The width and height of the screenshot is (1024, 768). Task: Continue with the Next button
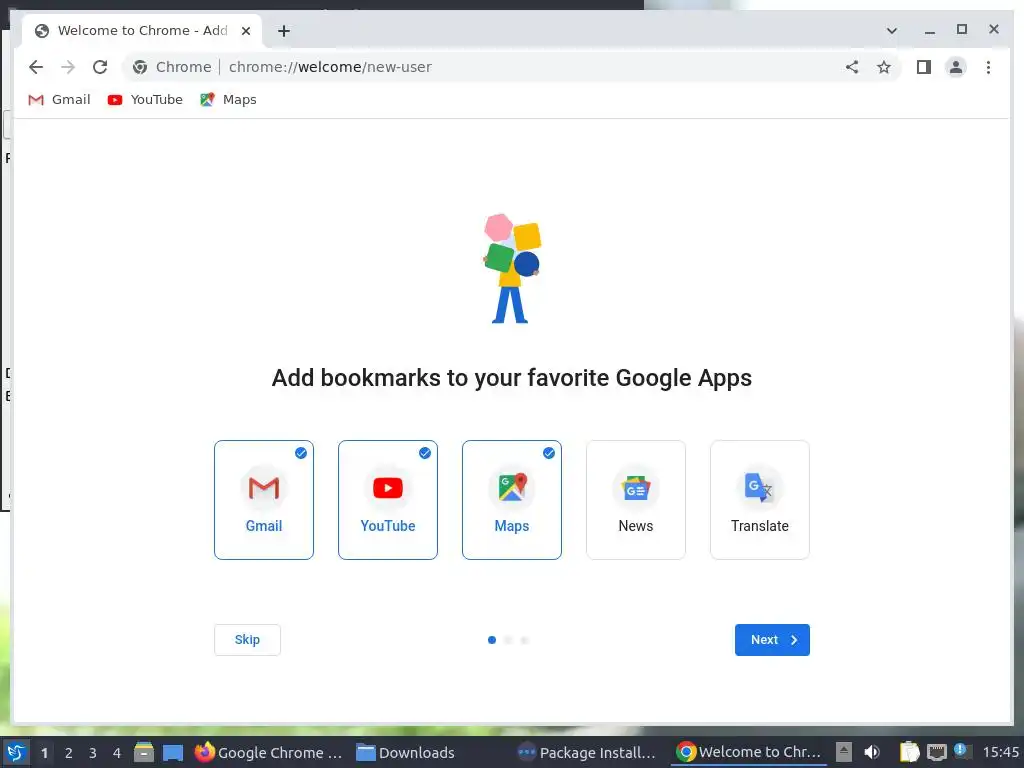pyautogui.click(x=772, y=639)
